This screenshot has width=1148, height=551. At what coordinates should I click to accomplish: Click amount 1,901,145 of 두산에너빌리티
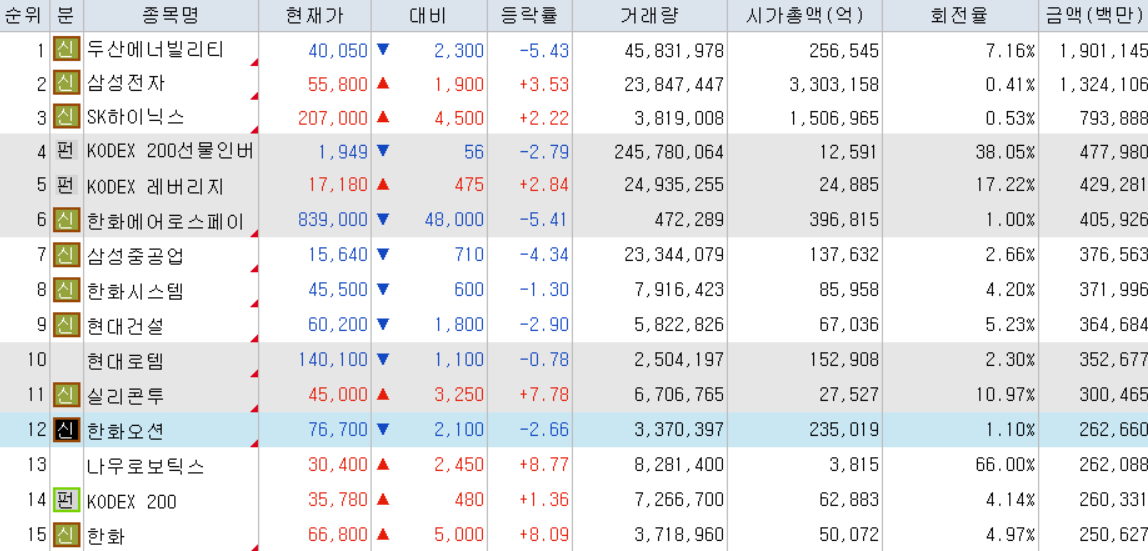(1104, 50)
